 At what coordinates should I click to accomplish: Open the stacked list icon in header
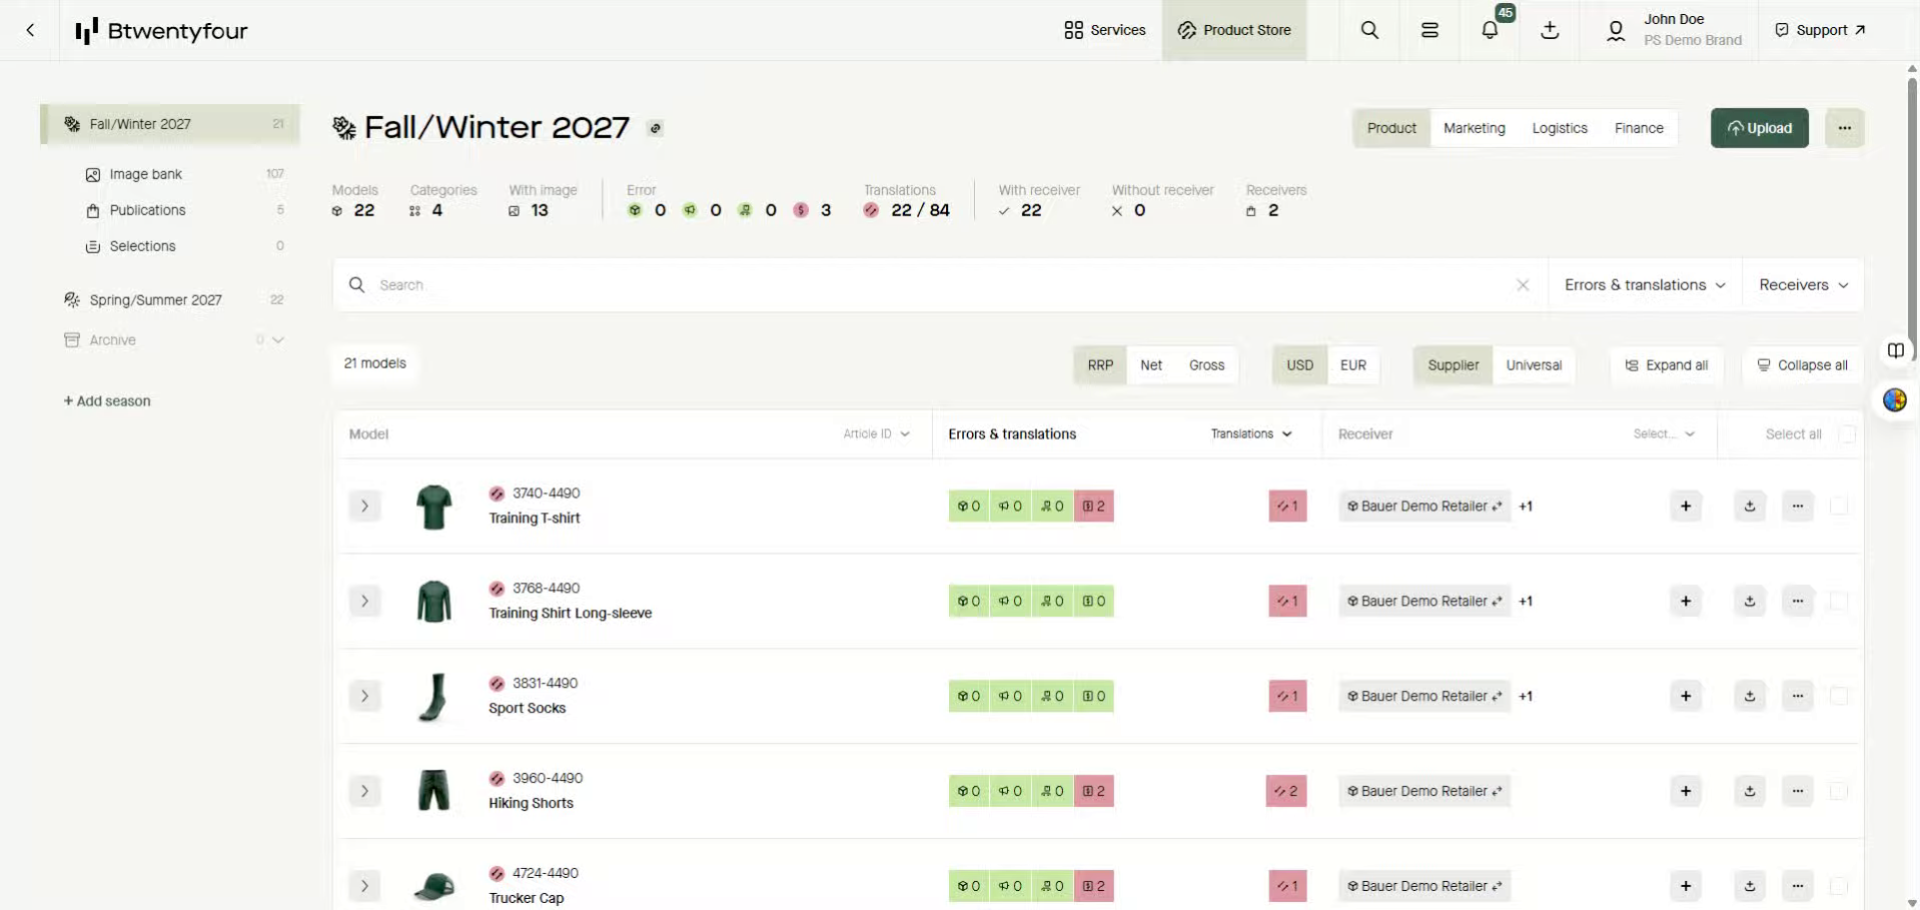(1429, 30)
